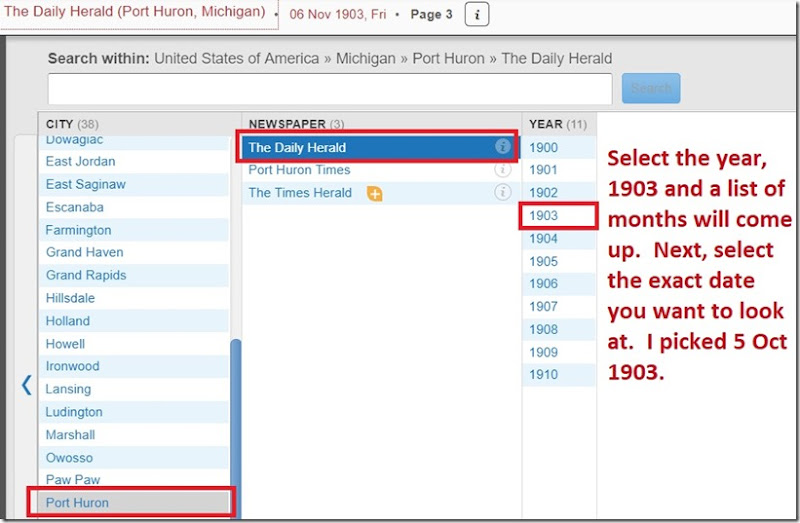The height and width of the screenshot is (523, 800).
Task: Choose 1909 in the year column
Action: click(x=559, y=352)
